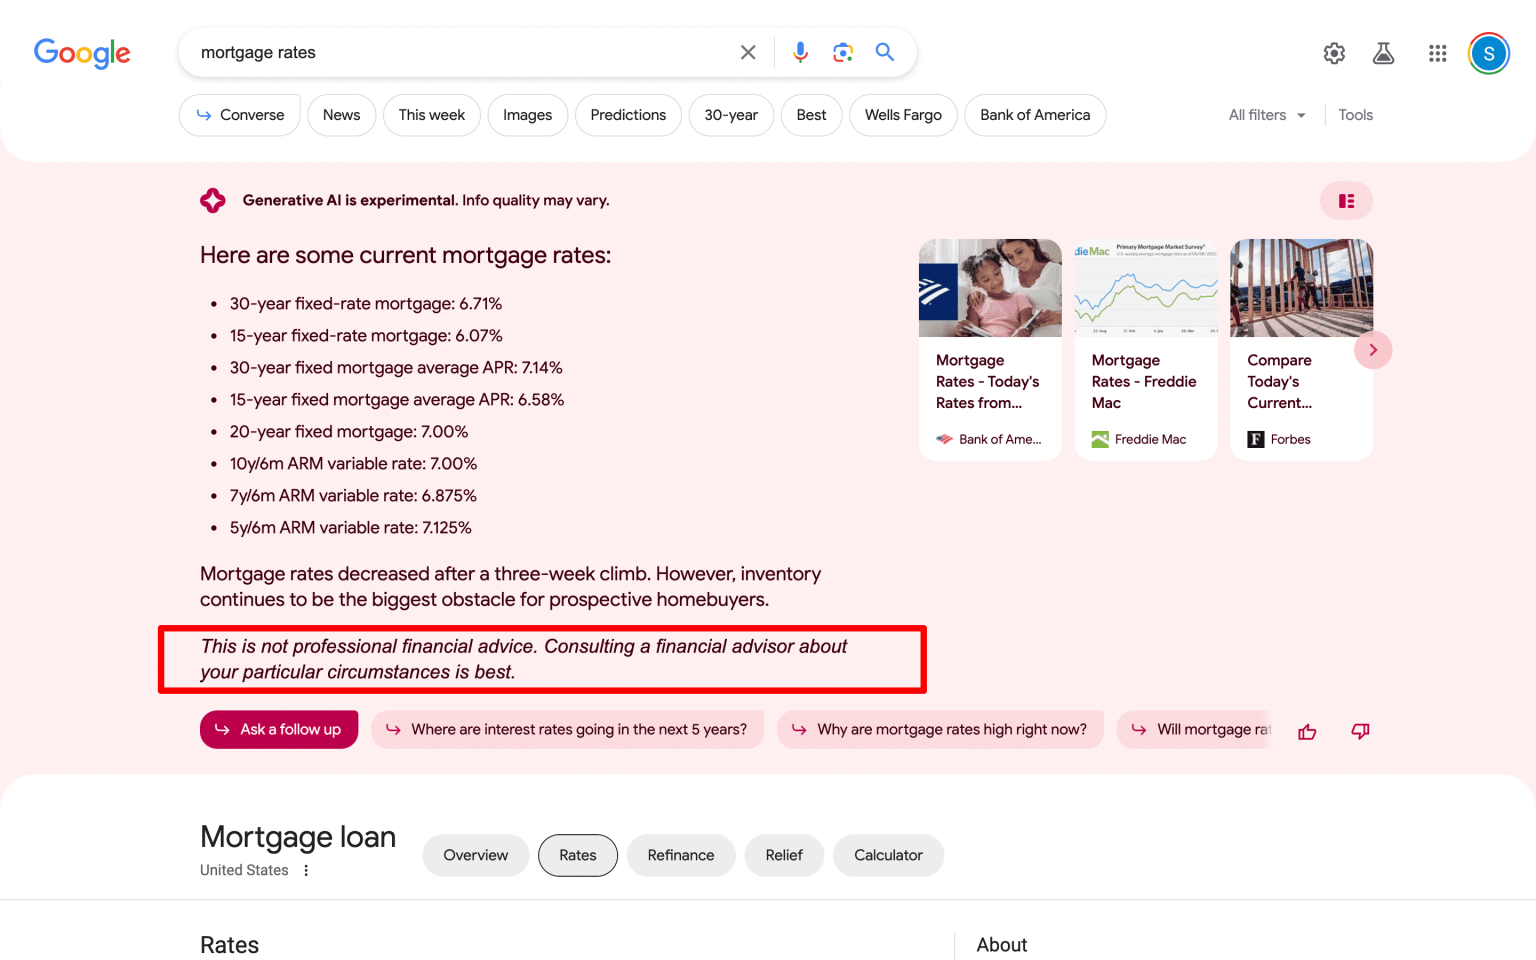This screenshot has height=960, width=1536.
Task: Switch to the News filter
Action: point(341,115)
